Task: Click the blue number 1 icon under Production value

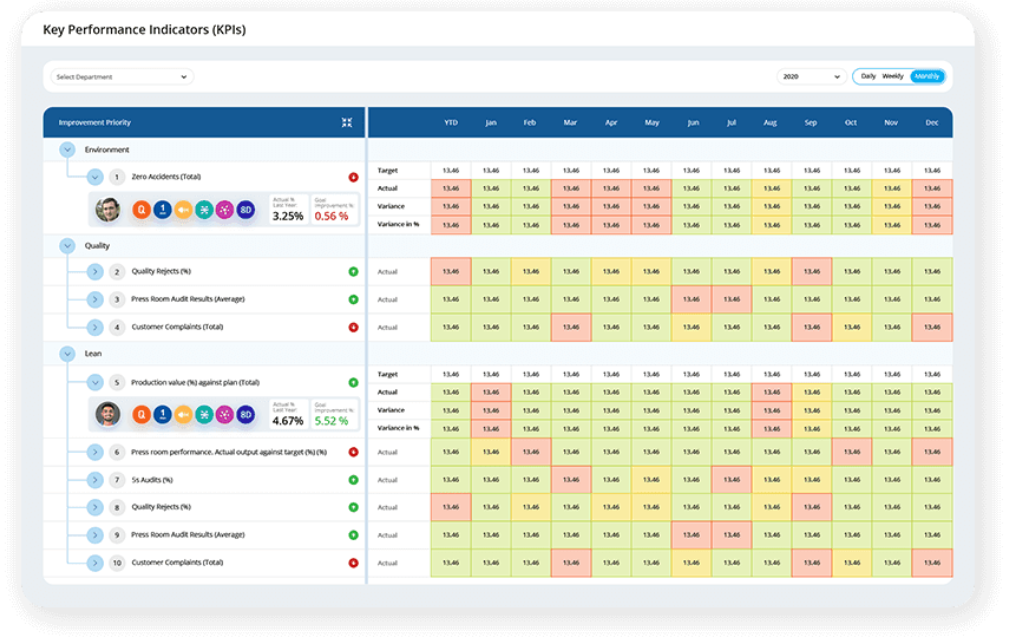Action: click(162, 414)
